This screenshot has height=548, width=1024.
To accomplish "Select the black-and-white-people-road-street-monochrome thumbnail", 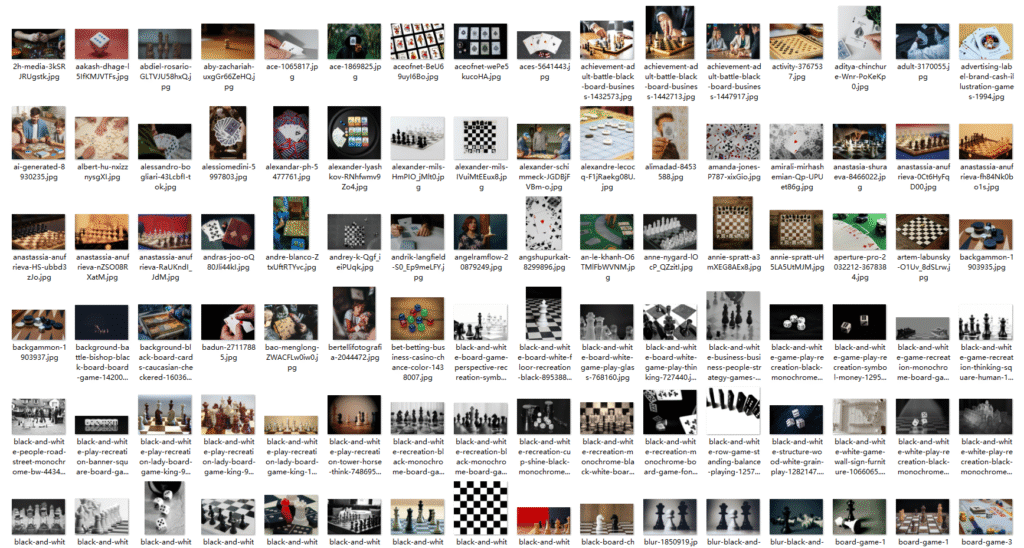I will 39,416.
